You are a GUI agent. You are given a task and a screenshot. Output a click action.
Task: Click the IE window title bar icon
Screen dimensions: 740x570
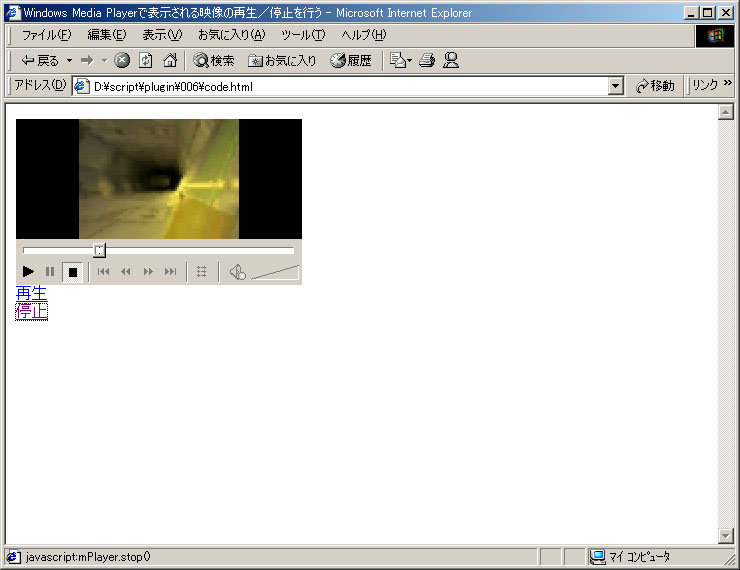13,13
